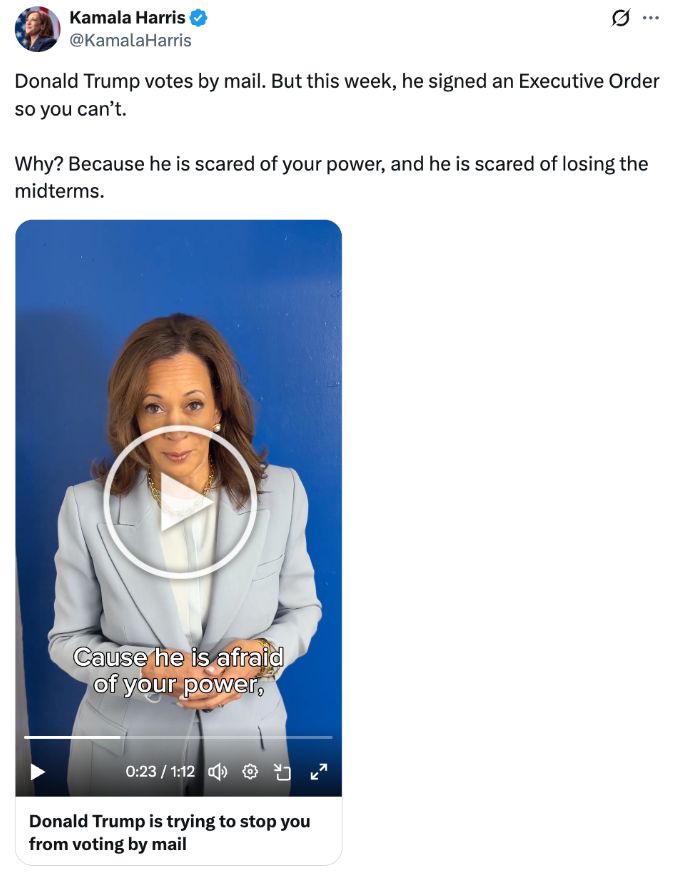Expand video to fullscreen

318,772
